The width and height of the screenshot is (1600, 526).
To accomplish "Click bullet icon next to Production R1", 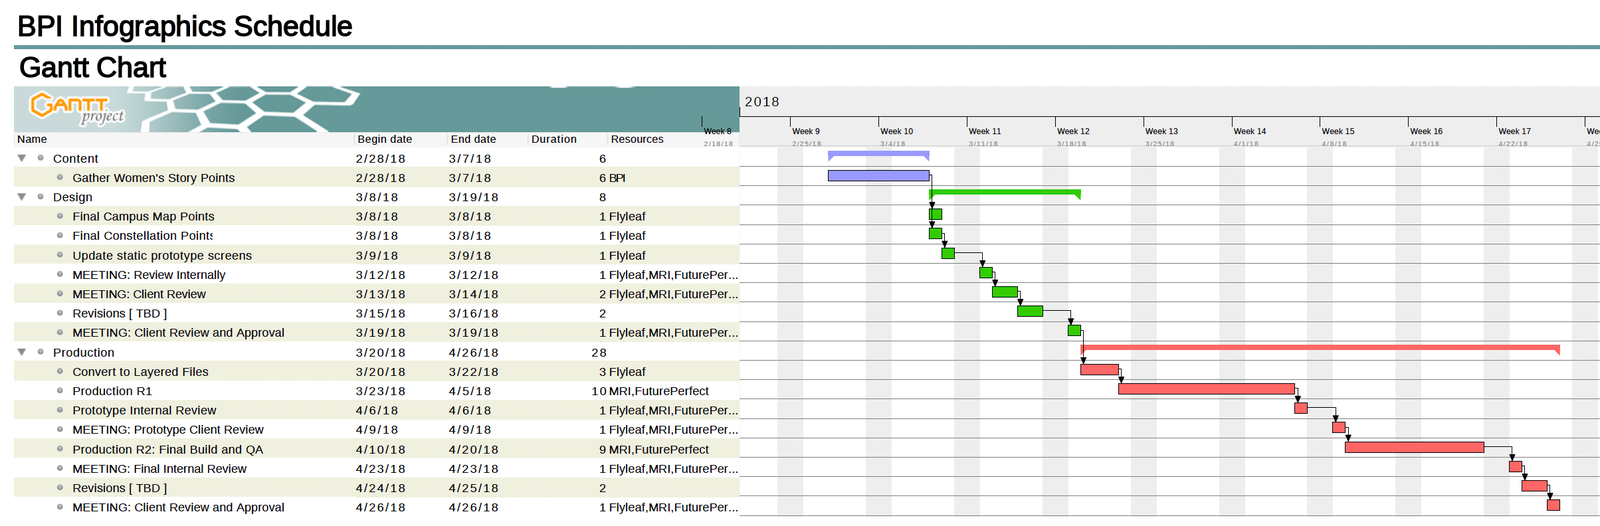I will click(60, 391).
